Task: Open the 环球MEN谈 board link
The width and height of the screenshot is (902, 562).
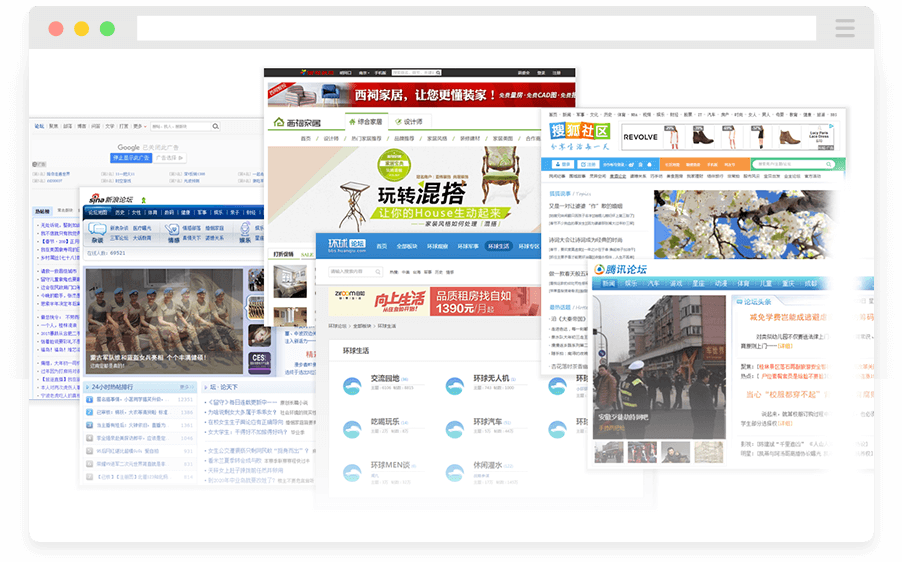Action: pyautogui.click(x=390, y=466)
